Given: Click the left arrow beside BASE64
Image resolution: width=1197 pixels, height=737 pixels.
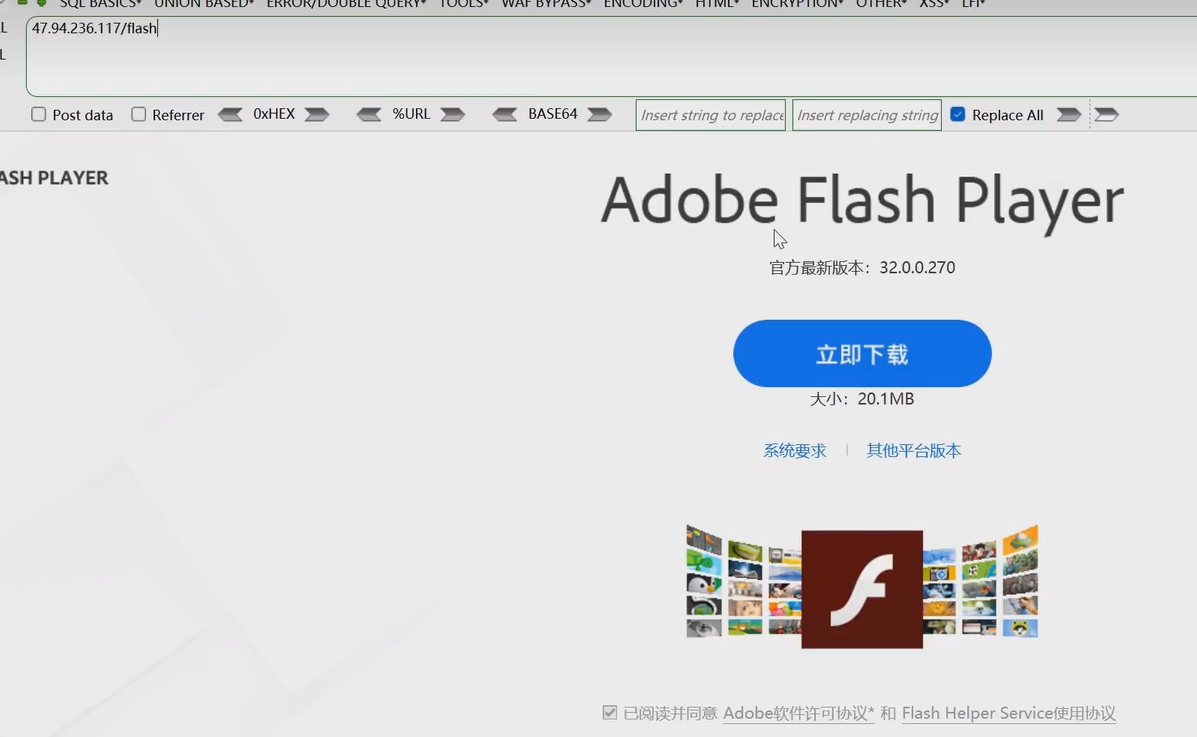Looking at the screenshot, I should coord(505,115).
